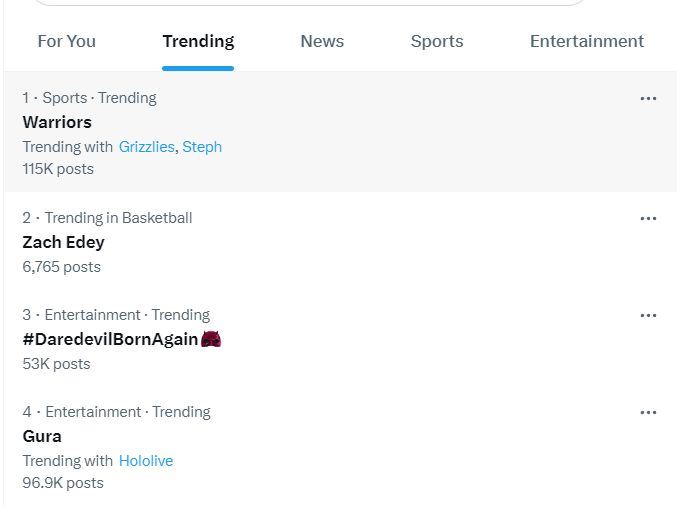Open the Steph related trend link
This screenshot has height=507, width=677.
pyautogui.click(x=202, y=147)
